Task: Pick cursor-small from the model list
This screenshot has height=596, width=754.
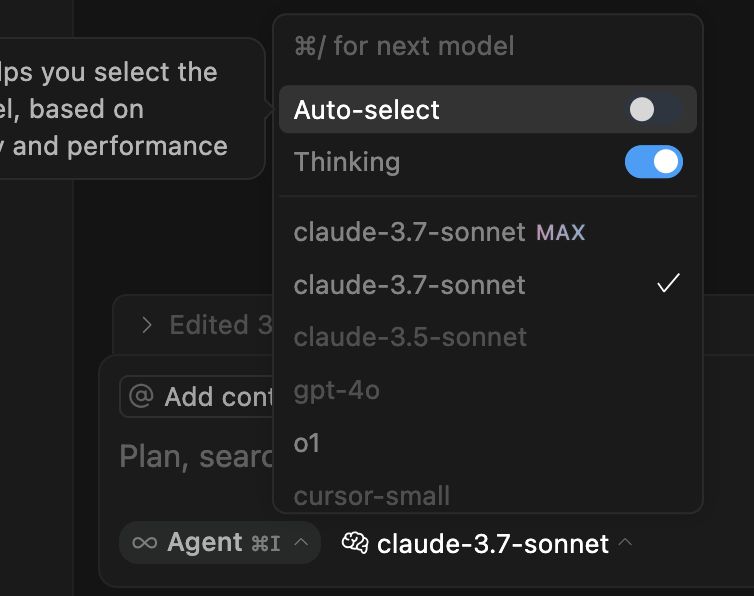Action: tap(488, 495)
